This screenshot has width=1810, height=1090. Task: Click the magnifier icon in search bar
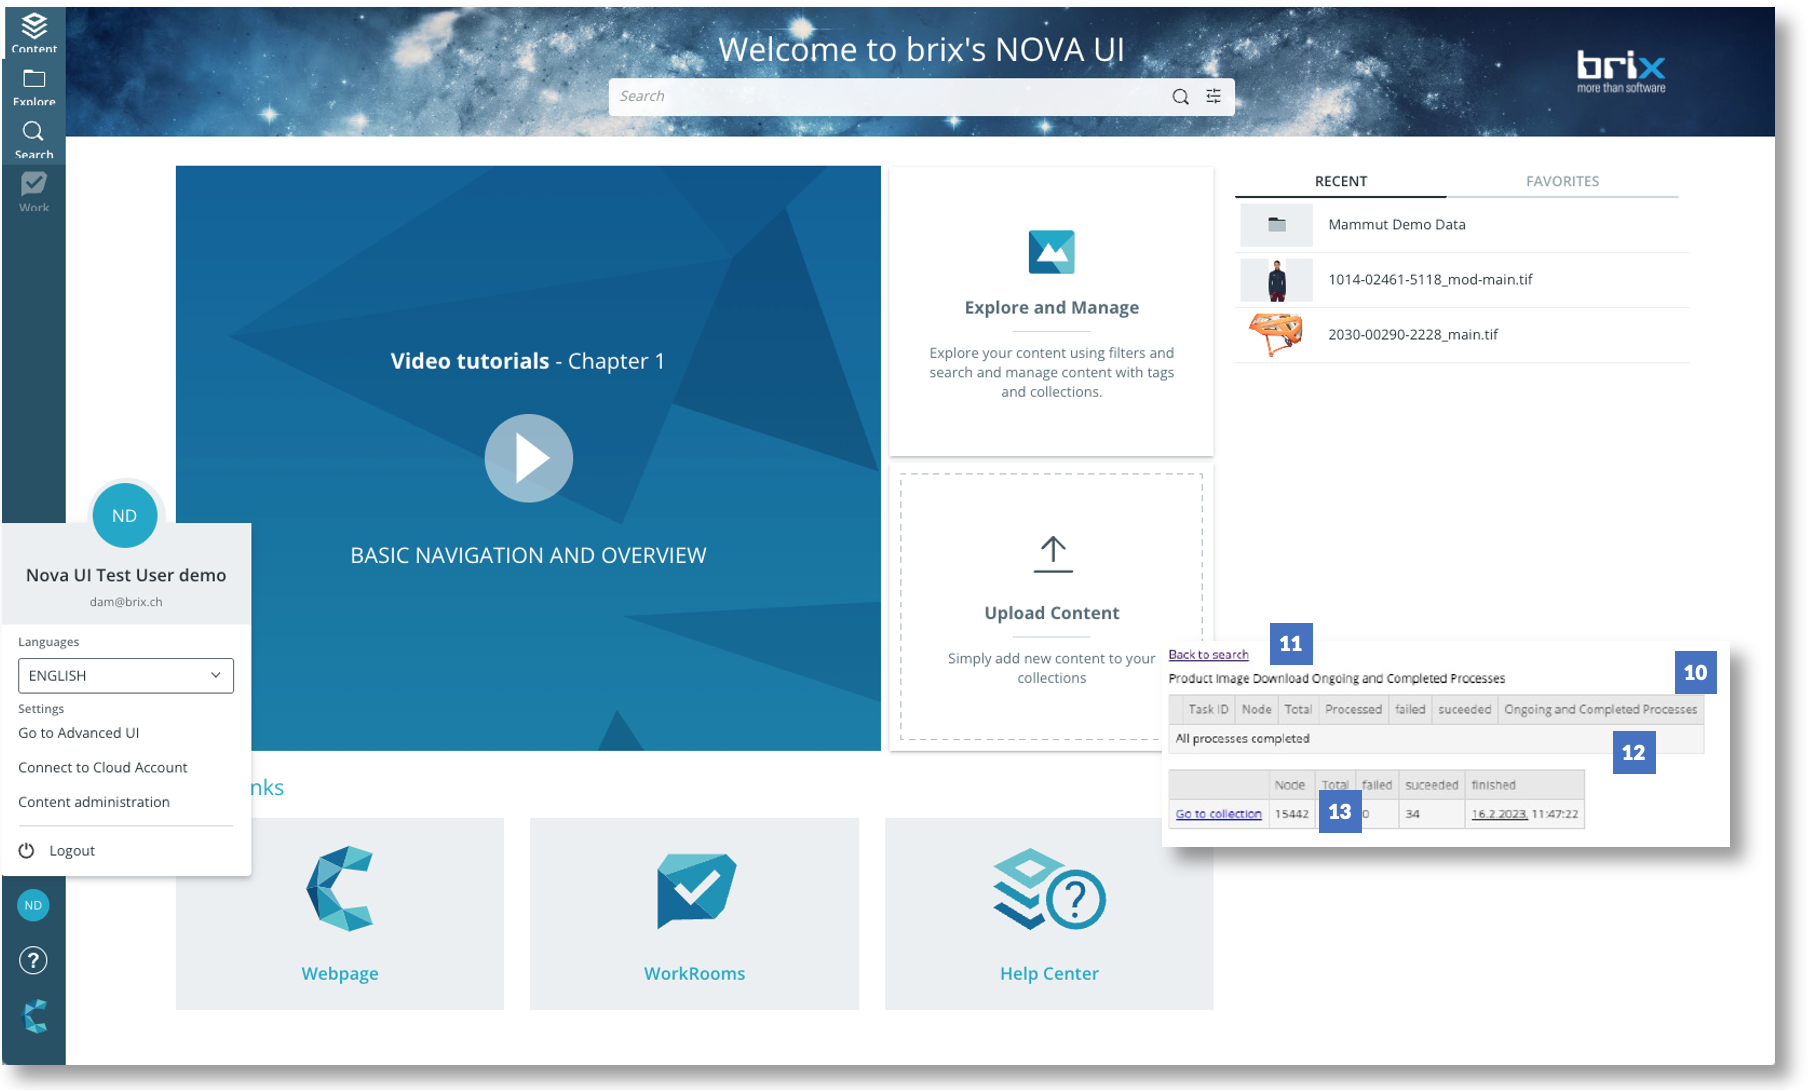1180,97
